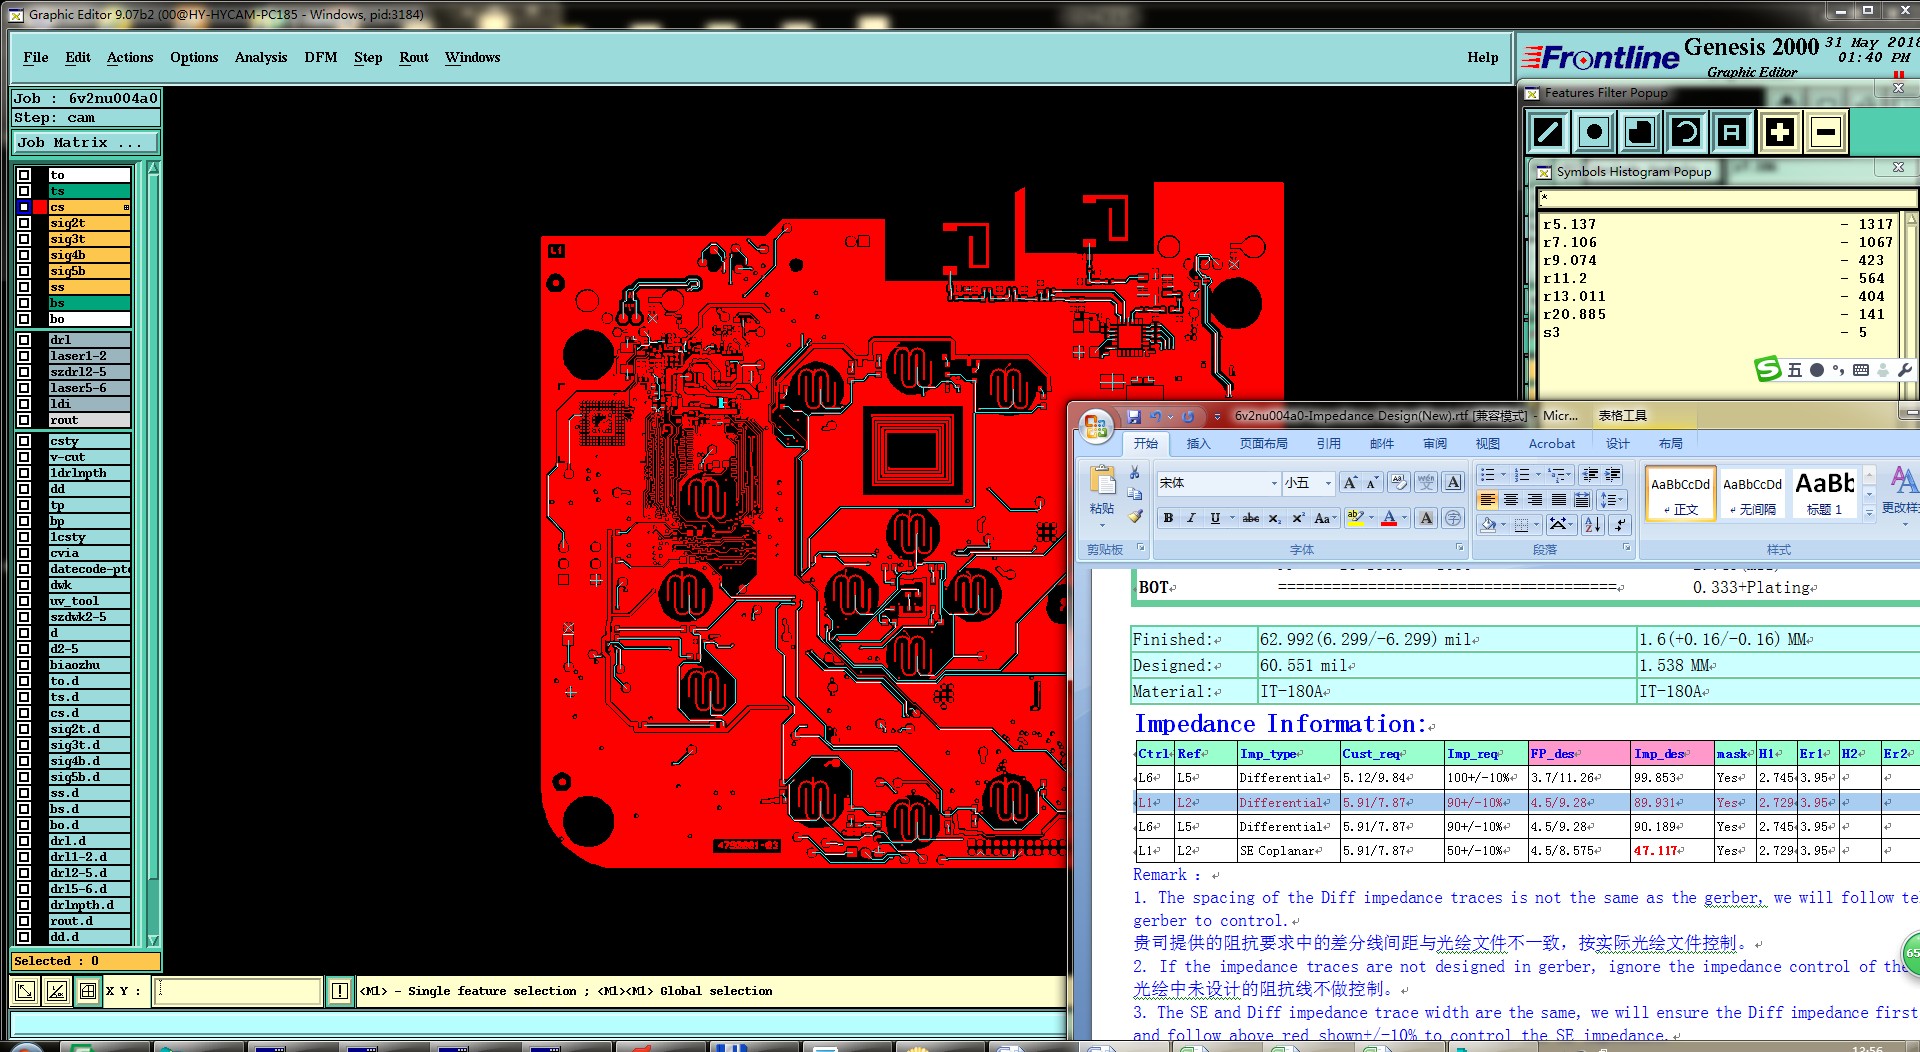Toggle visibility checkbox for layer 'sig2t'
The image size is (1920, 1052).
click(x=24, y=223)
